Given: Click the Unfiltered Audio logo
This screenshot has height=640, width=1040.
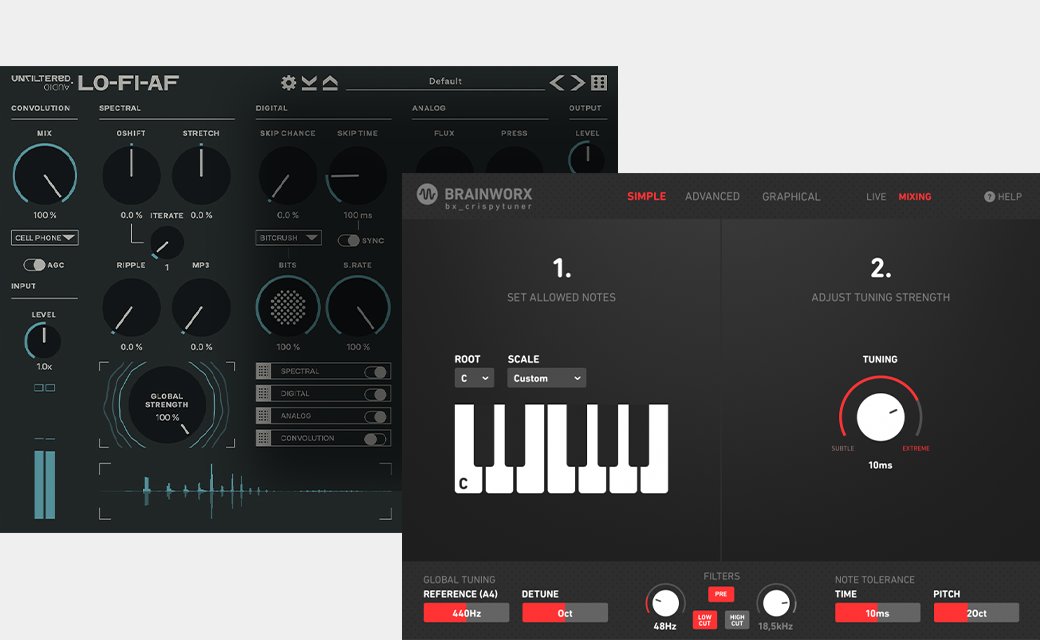Looking at the screenshot, I should point(41,82).
